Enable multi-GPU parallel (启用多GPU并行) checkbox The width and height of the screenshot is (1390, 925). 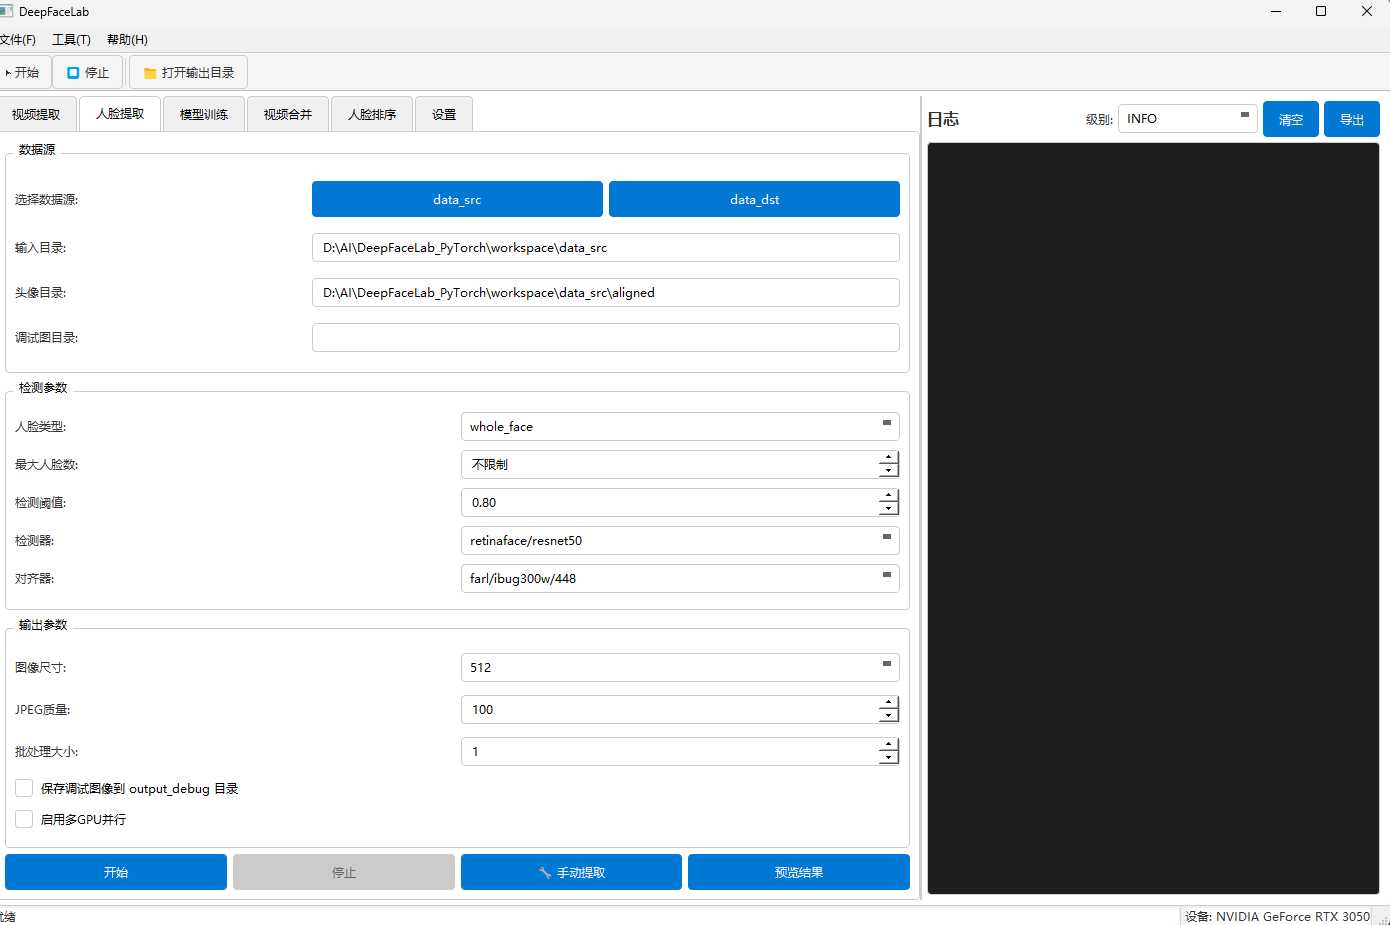tap(25, 819)
